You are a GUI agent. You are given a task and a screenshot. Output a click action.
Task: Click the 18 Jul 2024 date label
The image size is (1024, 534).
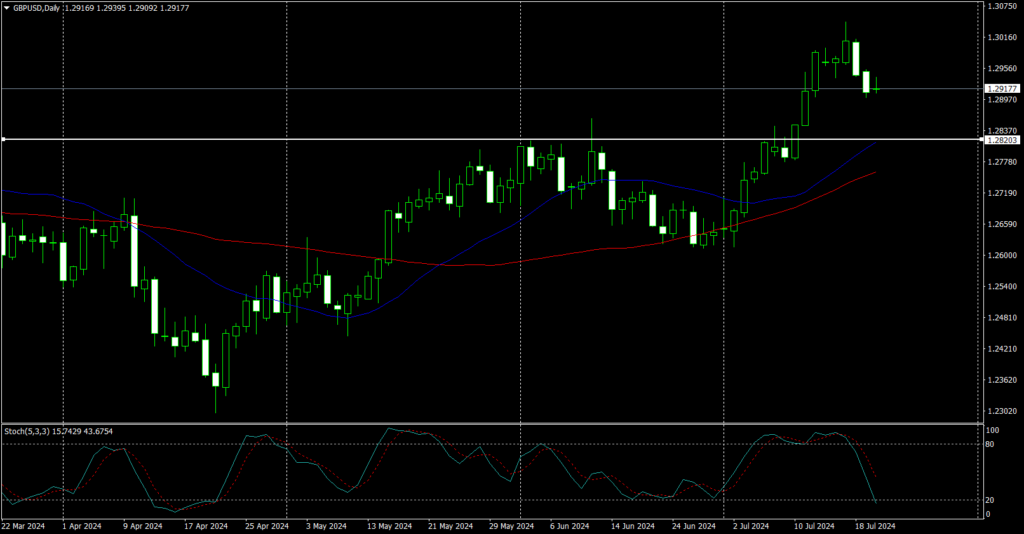pos(876,526)
